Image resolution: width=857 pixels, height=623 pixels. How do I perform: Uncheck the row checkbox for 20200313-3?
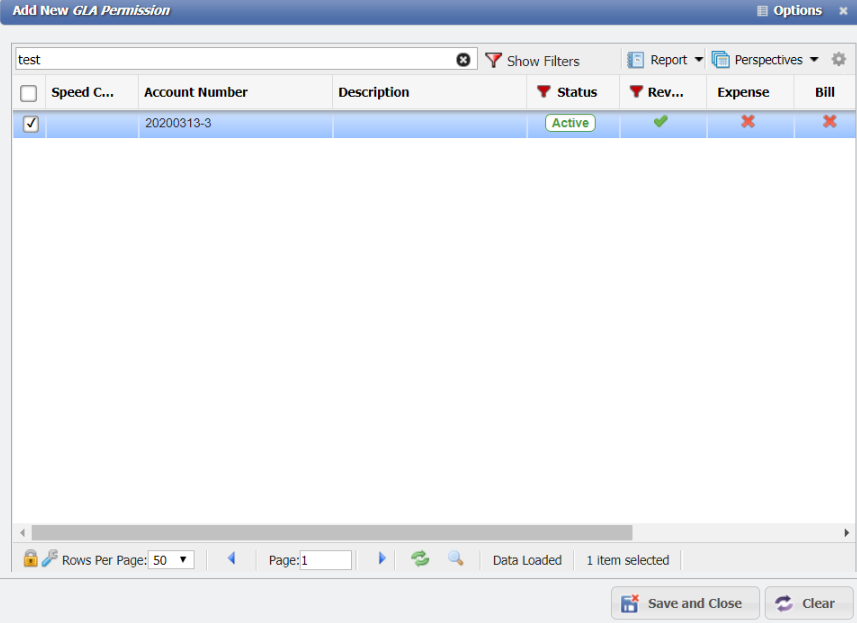click(30, 124)
